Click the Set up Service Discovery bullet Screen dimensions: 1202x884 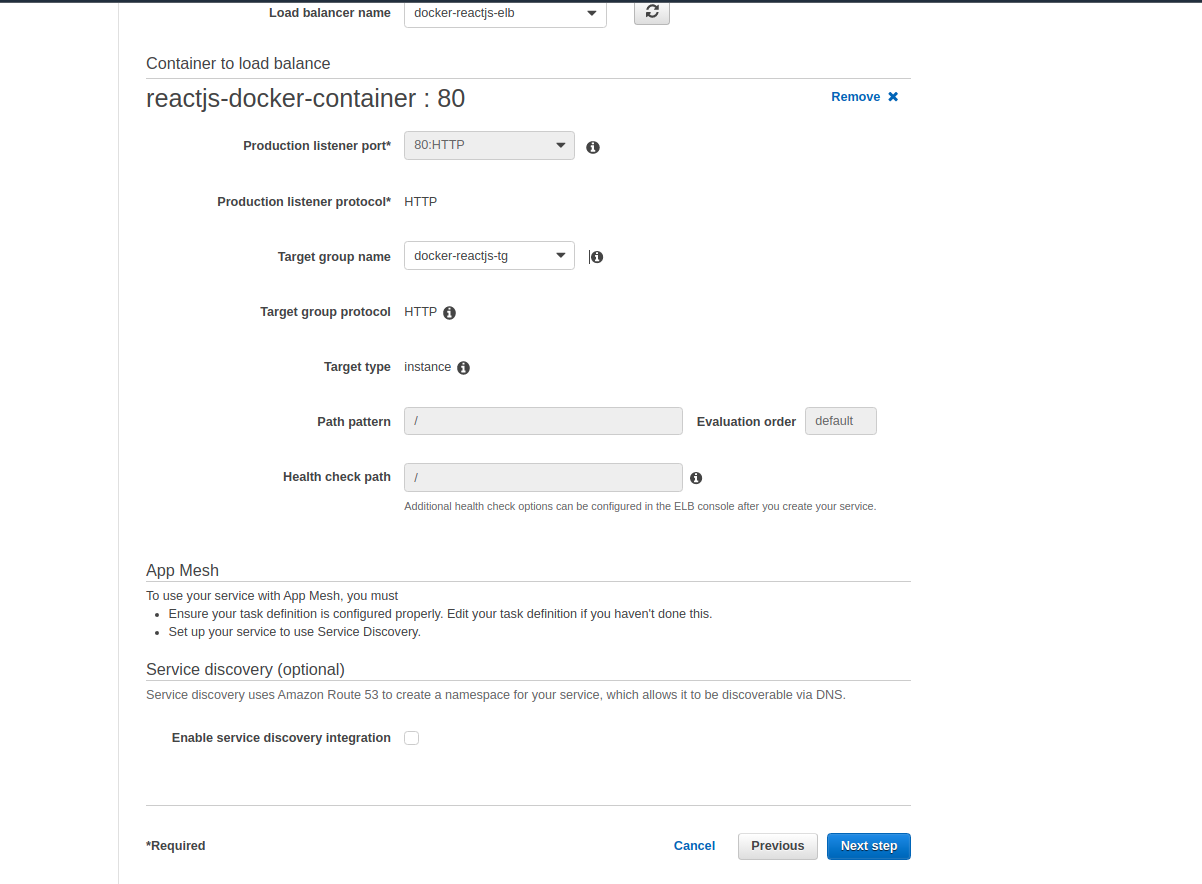[295, 632]
